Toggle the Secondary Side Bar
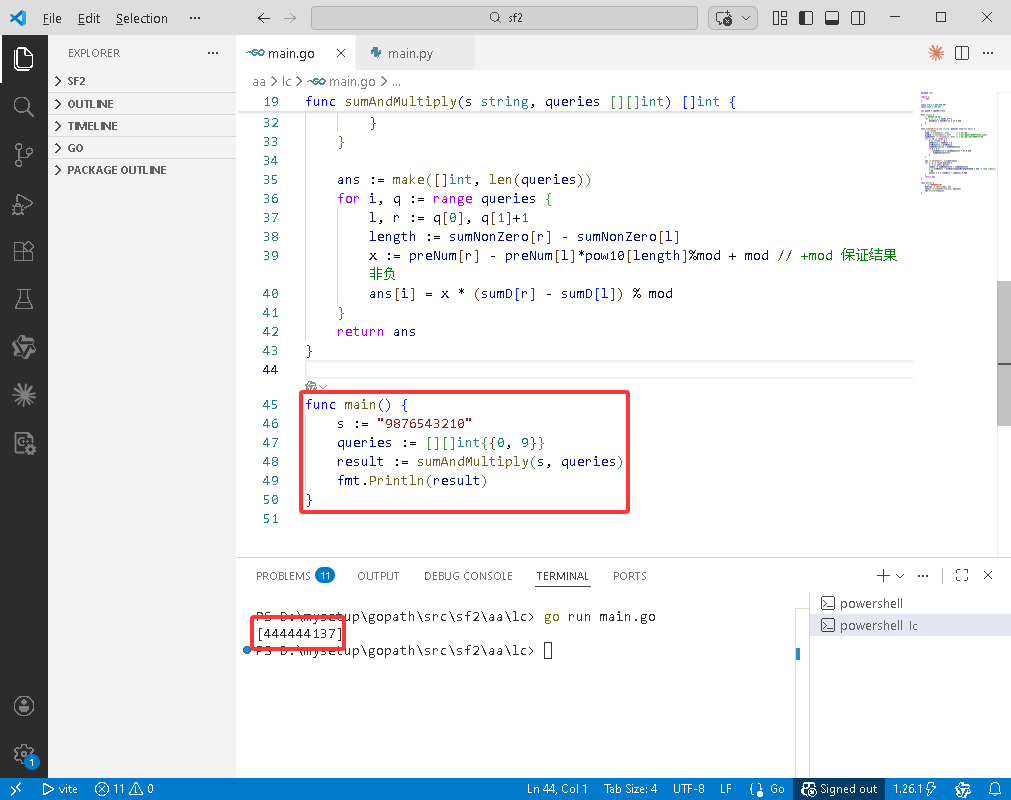The image size is (1011, 800). click(858, 18)
